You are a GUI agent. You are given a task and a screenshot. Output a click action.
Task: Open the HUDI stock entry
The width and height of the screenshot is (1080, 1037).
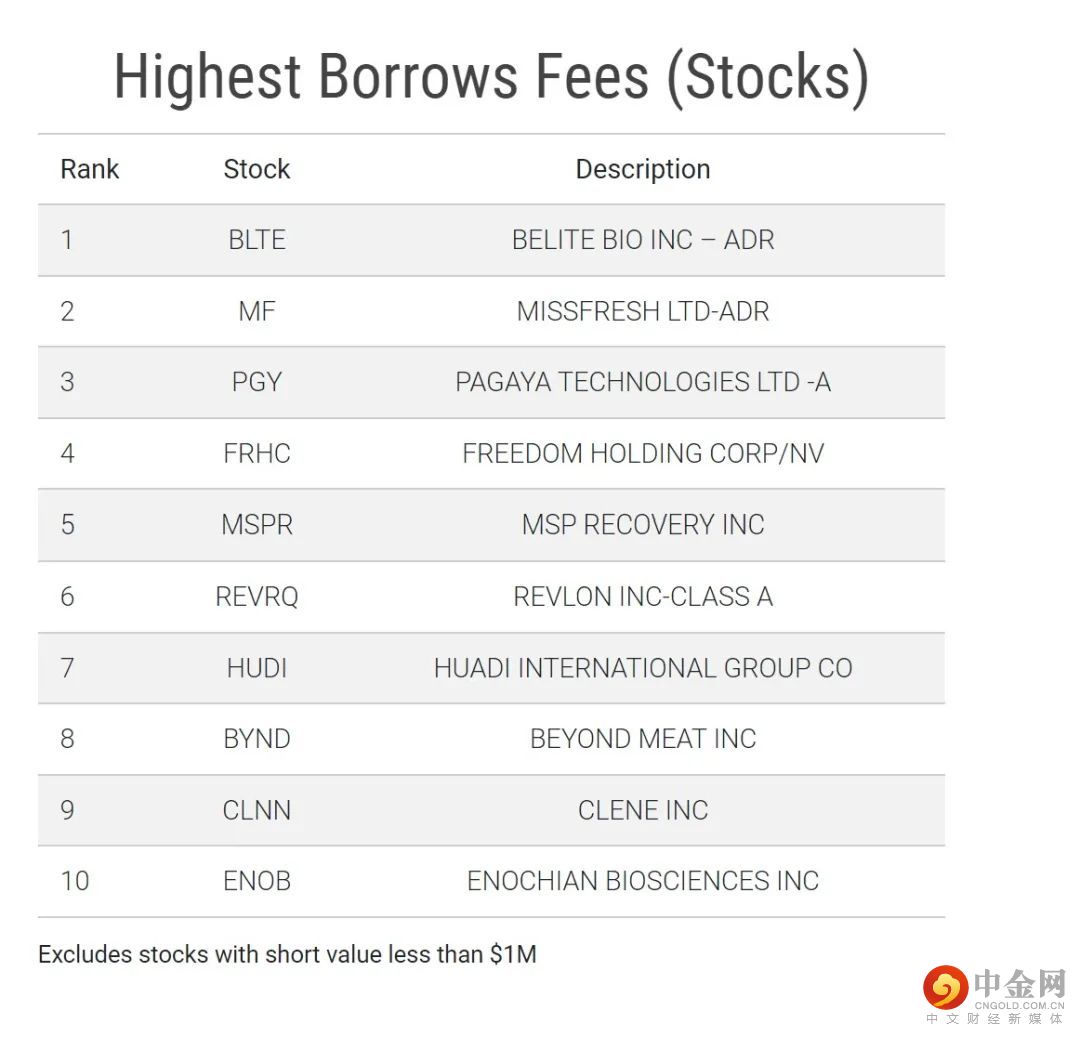[257, 668]
